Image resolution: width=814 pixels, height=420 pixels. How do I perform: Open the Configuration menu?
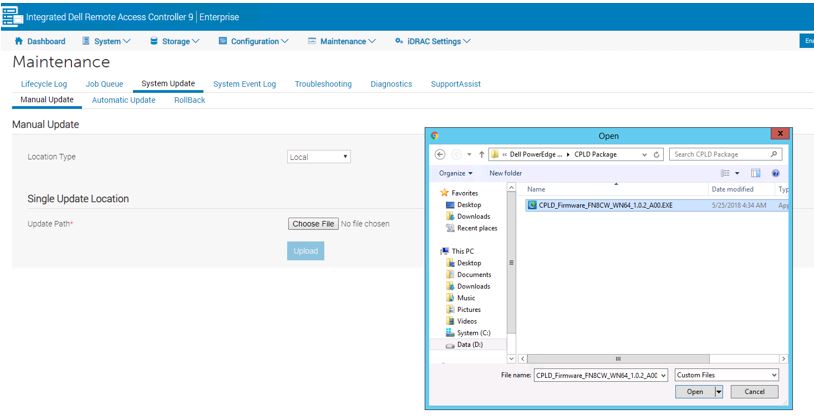pos(253,41)
